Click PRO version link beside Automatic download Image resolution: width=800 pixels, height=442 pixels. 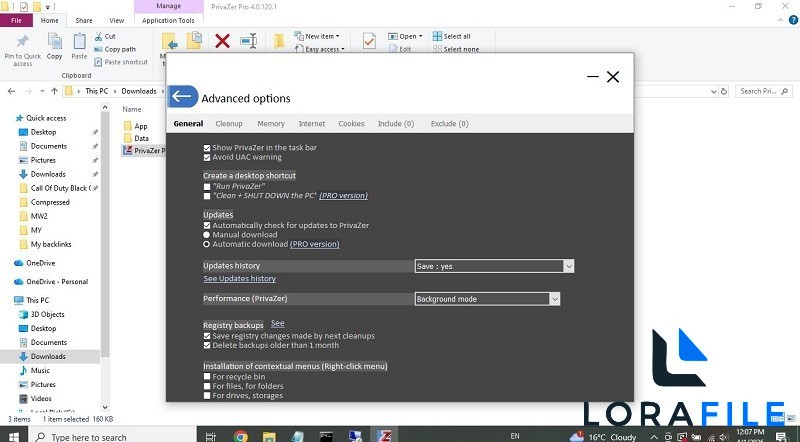click(315, 244)
